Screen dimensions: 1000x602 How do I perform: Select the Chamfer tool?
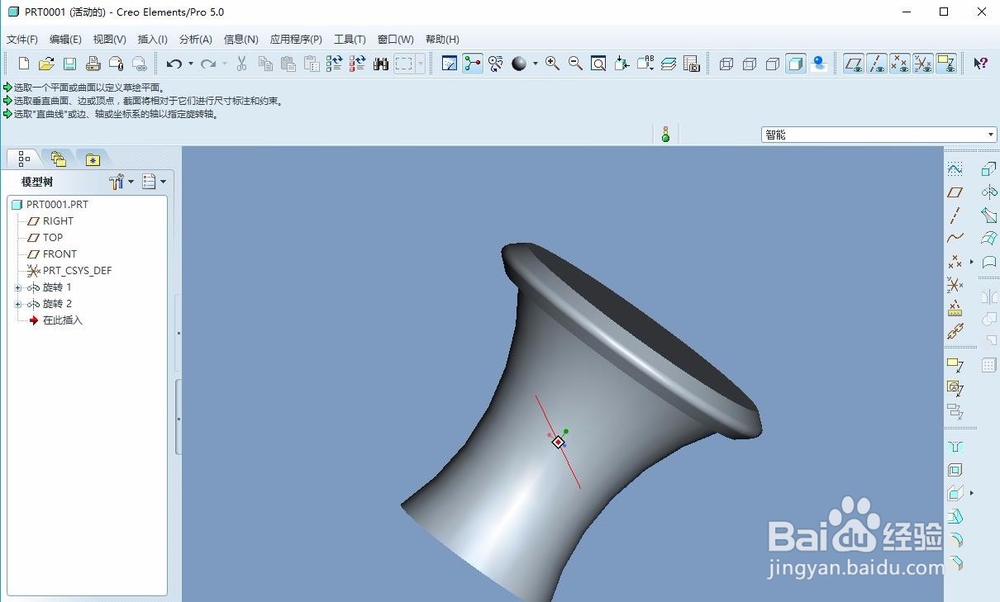point(955,562)
